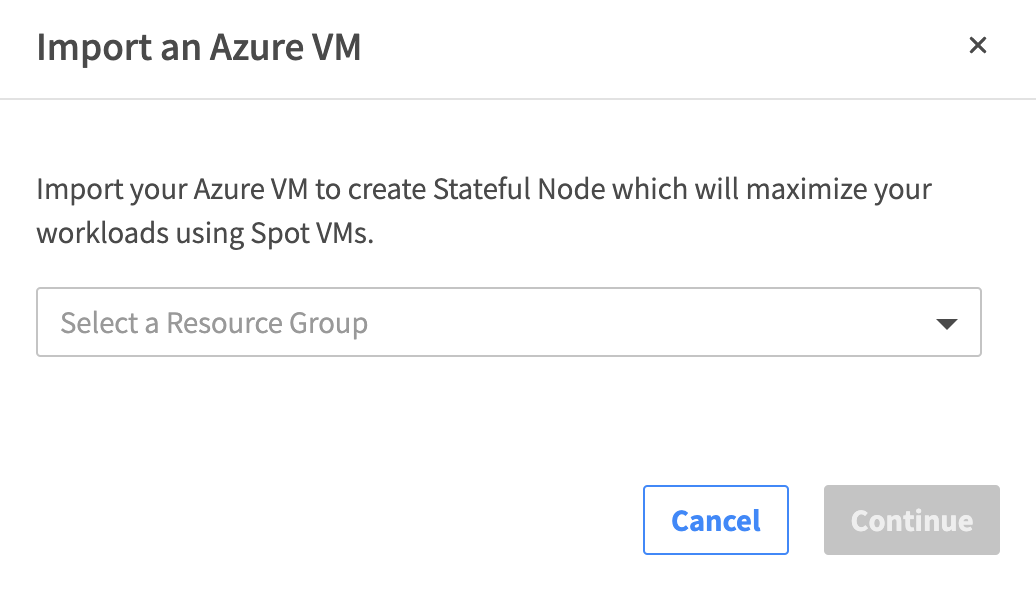Click the "Select a Resource Group" placeholder text

[x=214, y=323]
